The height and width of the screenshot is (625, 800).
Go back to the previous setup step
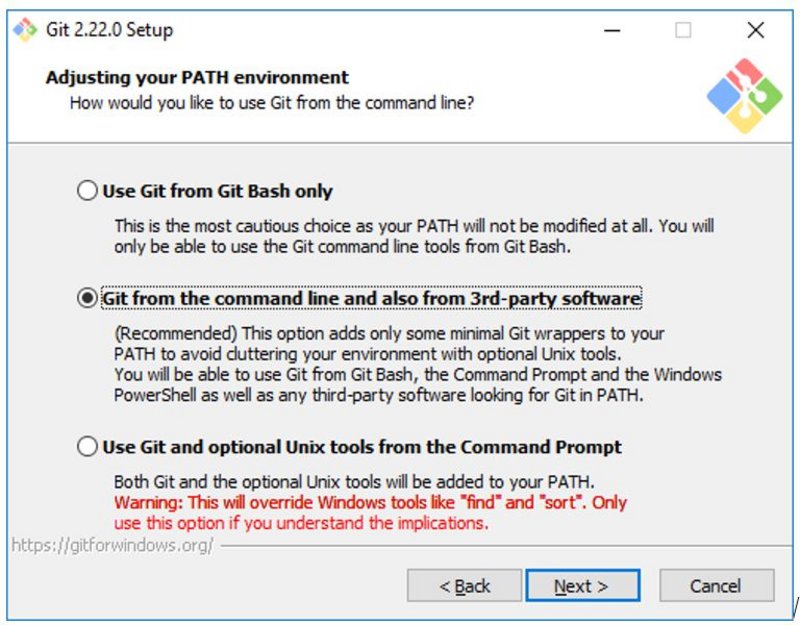point(467,586)
